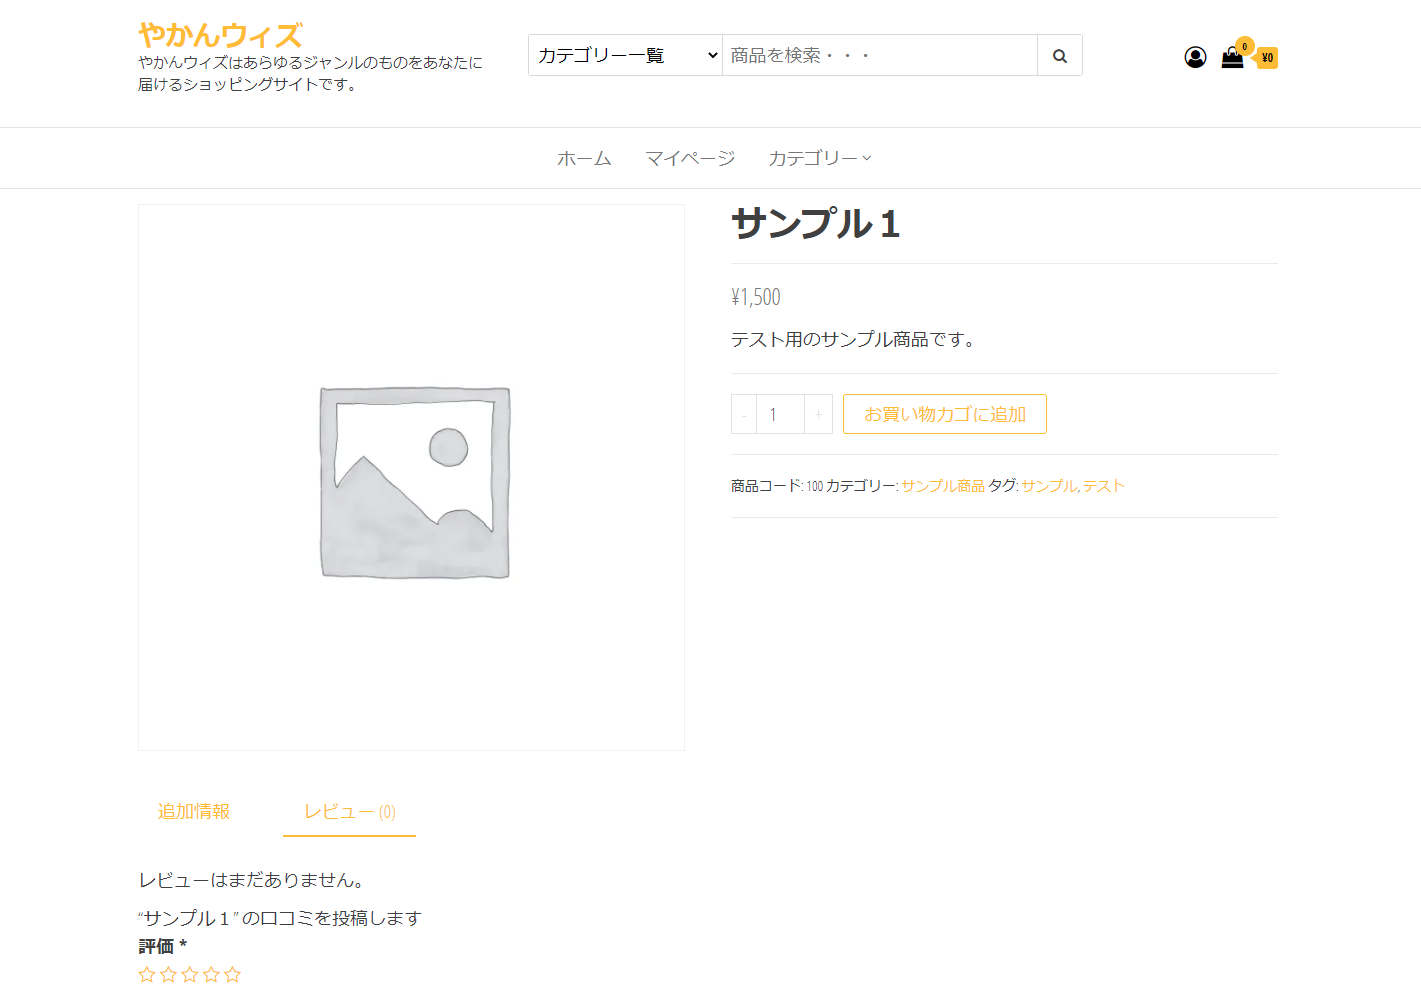This screenshot has width=1421, height=998.
Task: Expand the カテゴリー navigation chevron
Action: (x=869, y=158)
